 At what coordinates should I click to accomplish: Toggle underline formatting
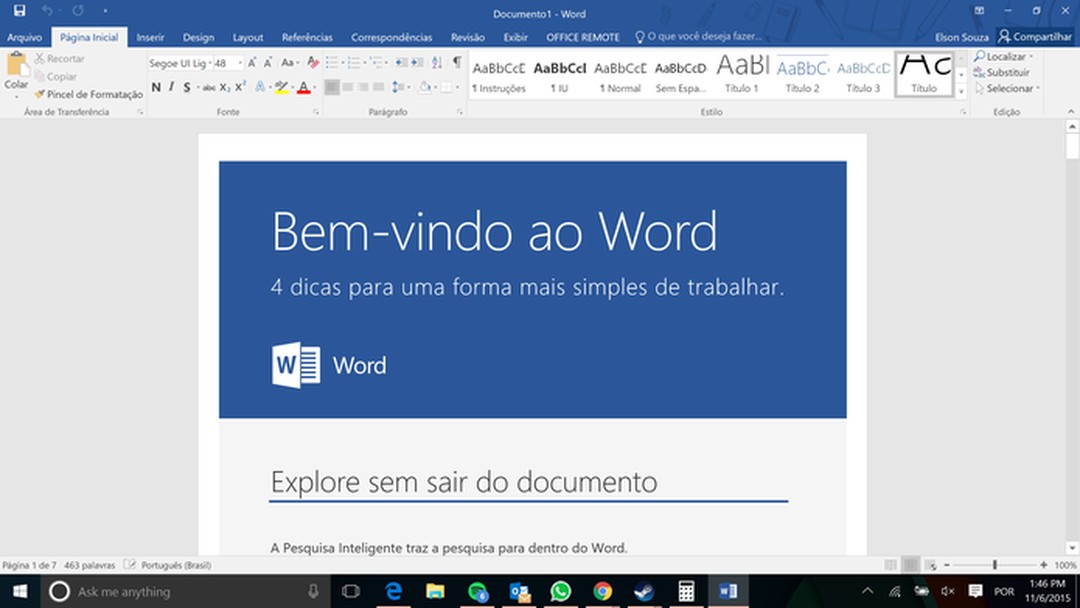pyautogui.click(x=186, y=86)
